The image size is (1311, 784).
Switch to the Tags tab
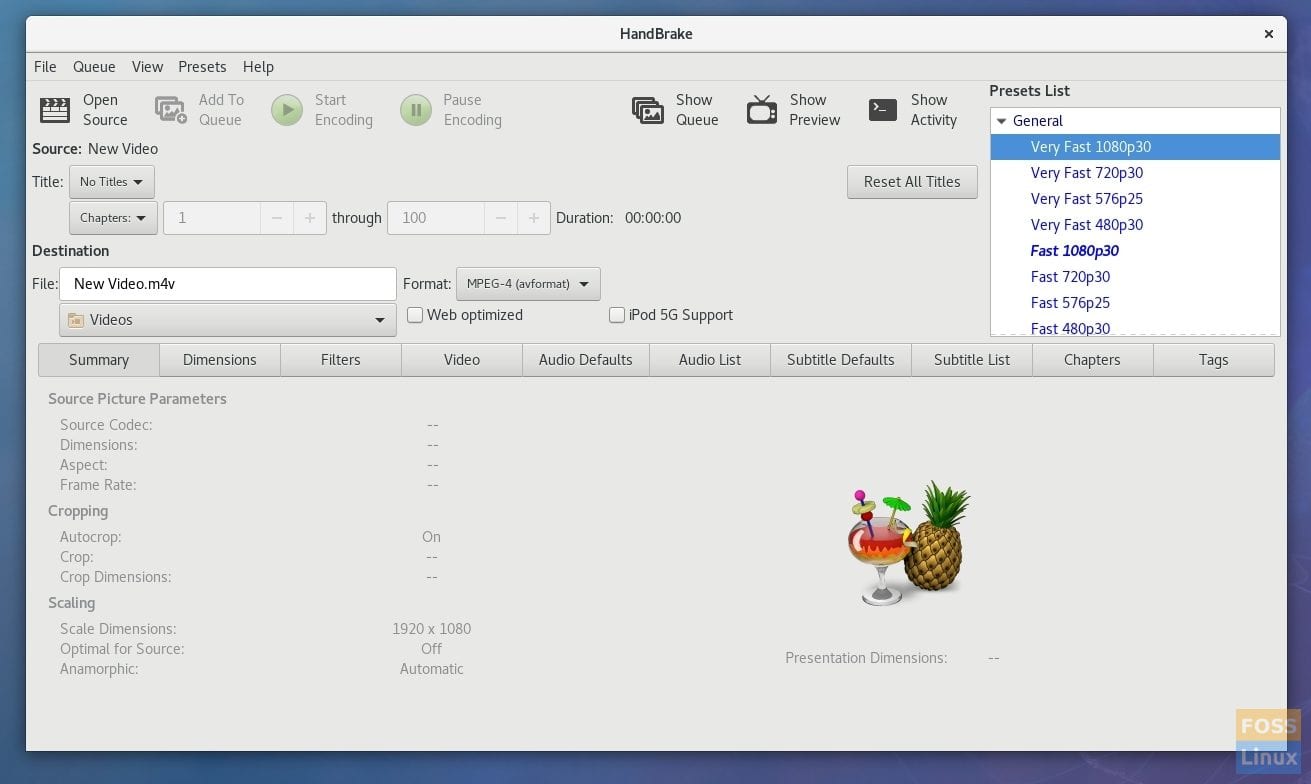[x=1214, y=360]
